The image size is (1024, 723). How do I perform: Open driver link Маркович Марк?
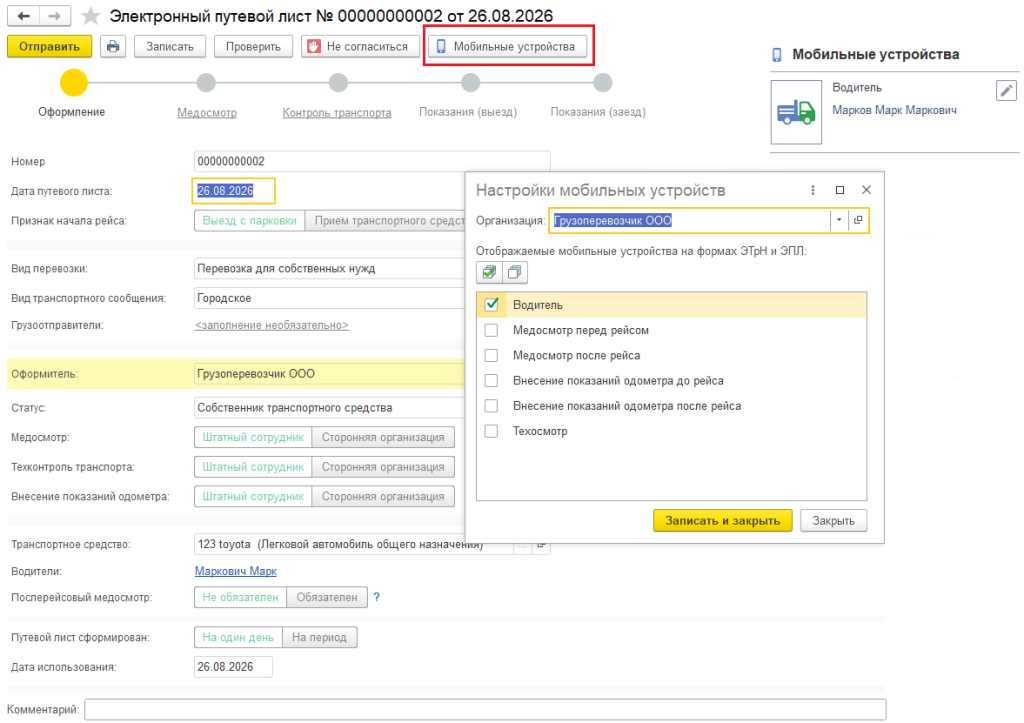tap(236, 571)
